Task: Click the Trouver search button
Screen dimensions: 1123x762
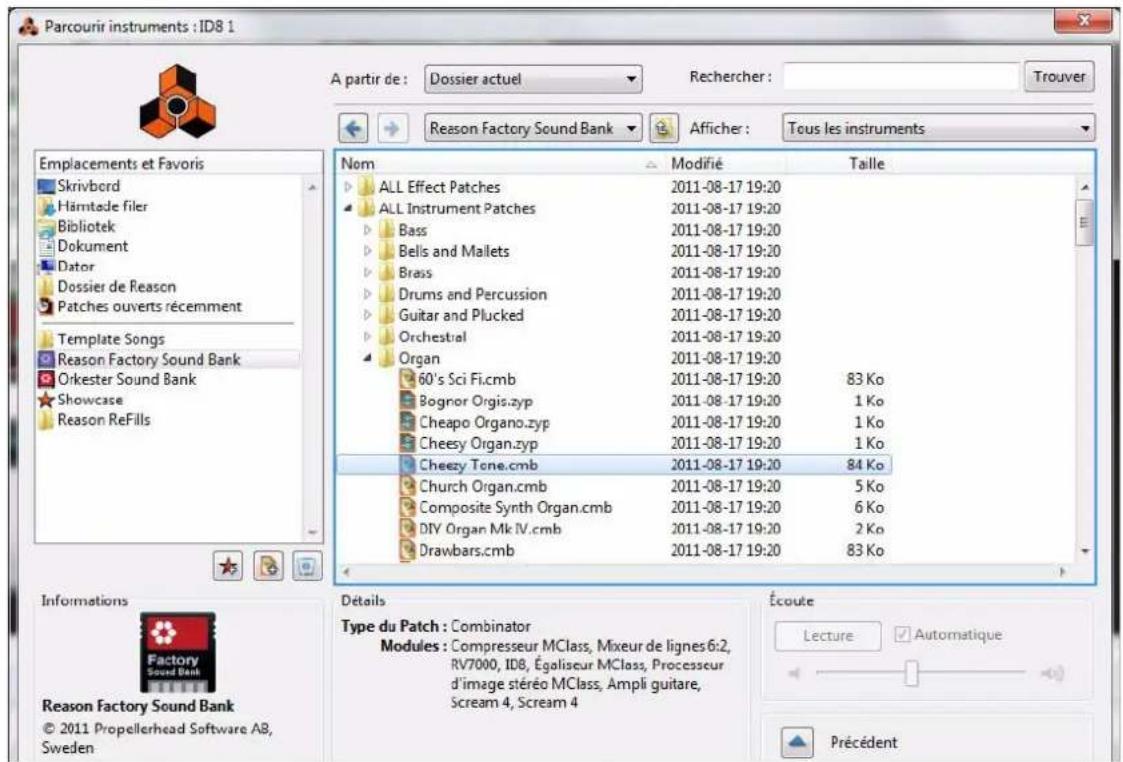Action: pos(1059,77)
